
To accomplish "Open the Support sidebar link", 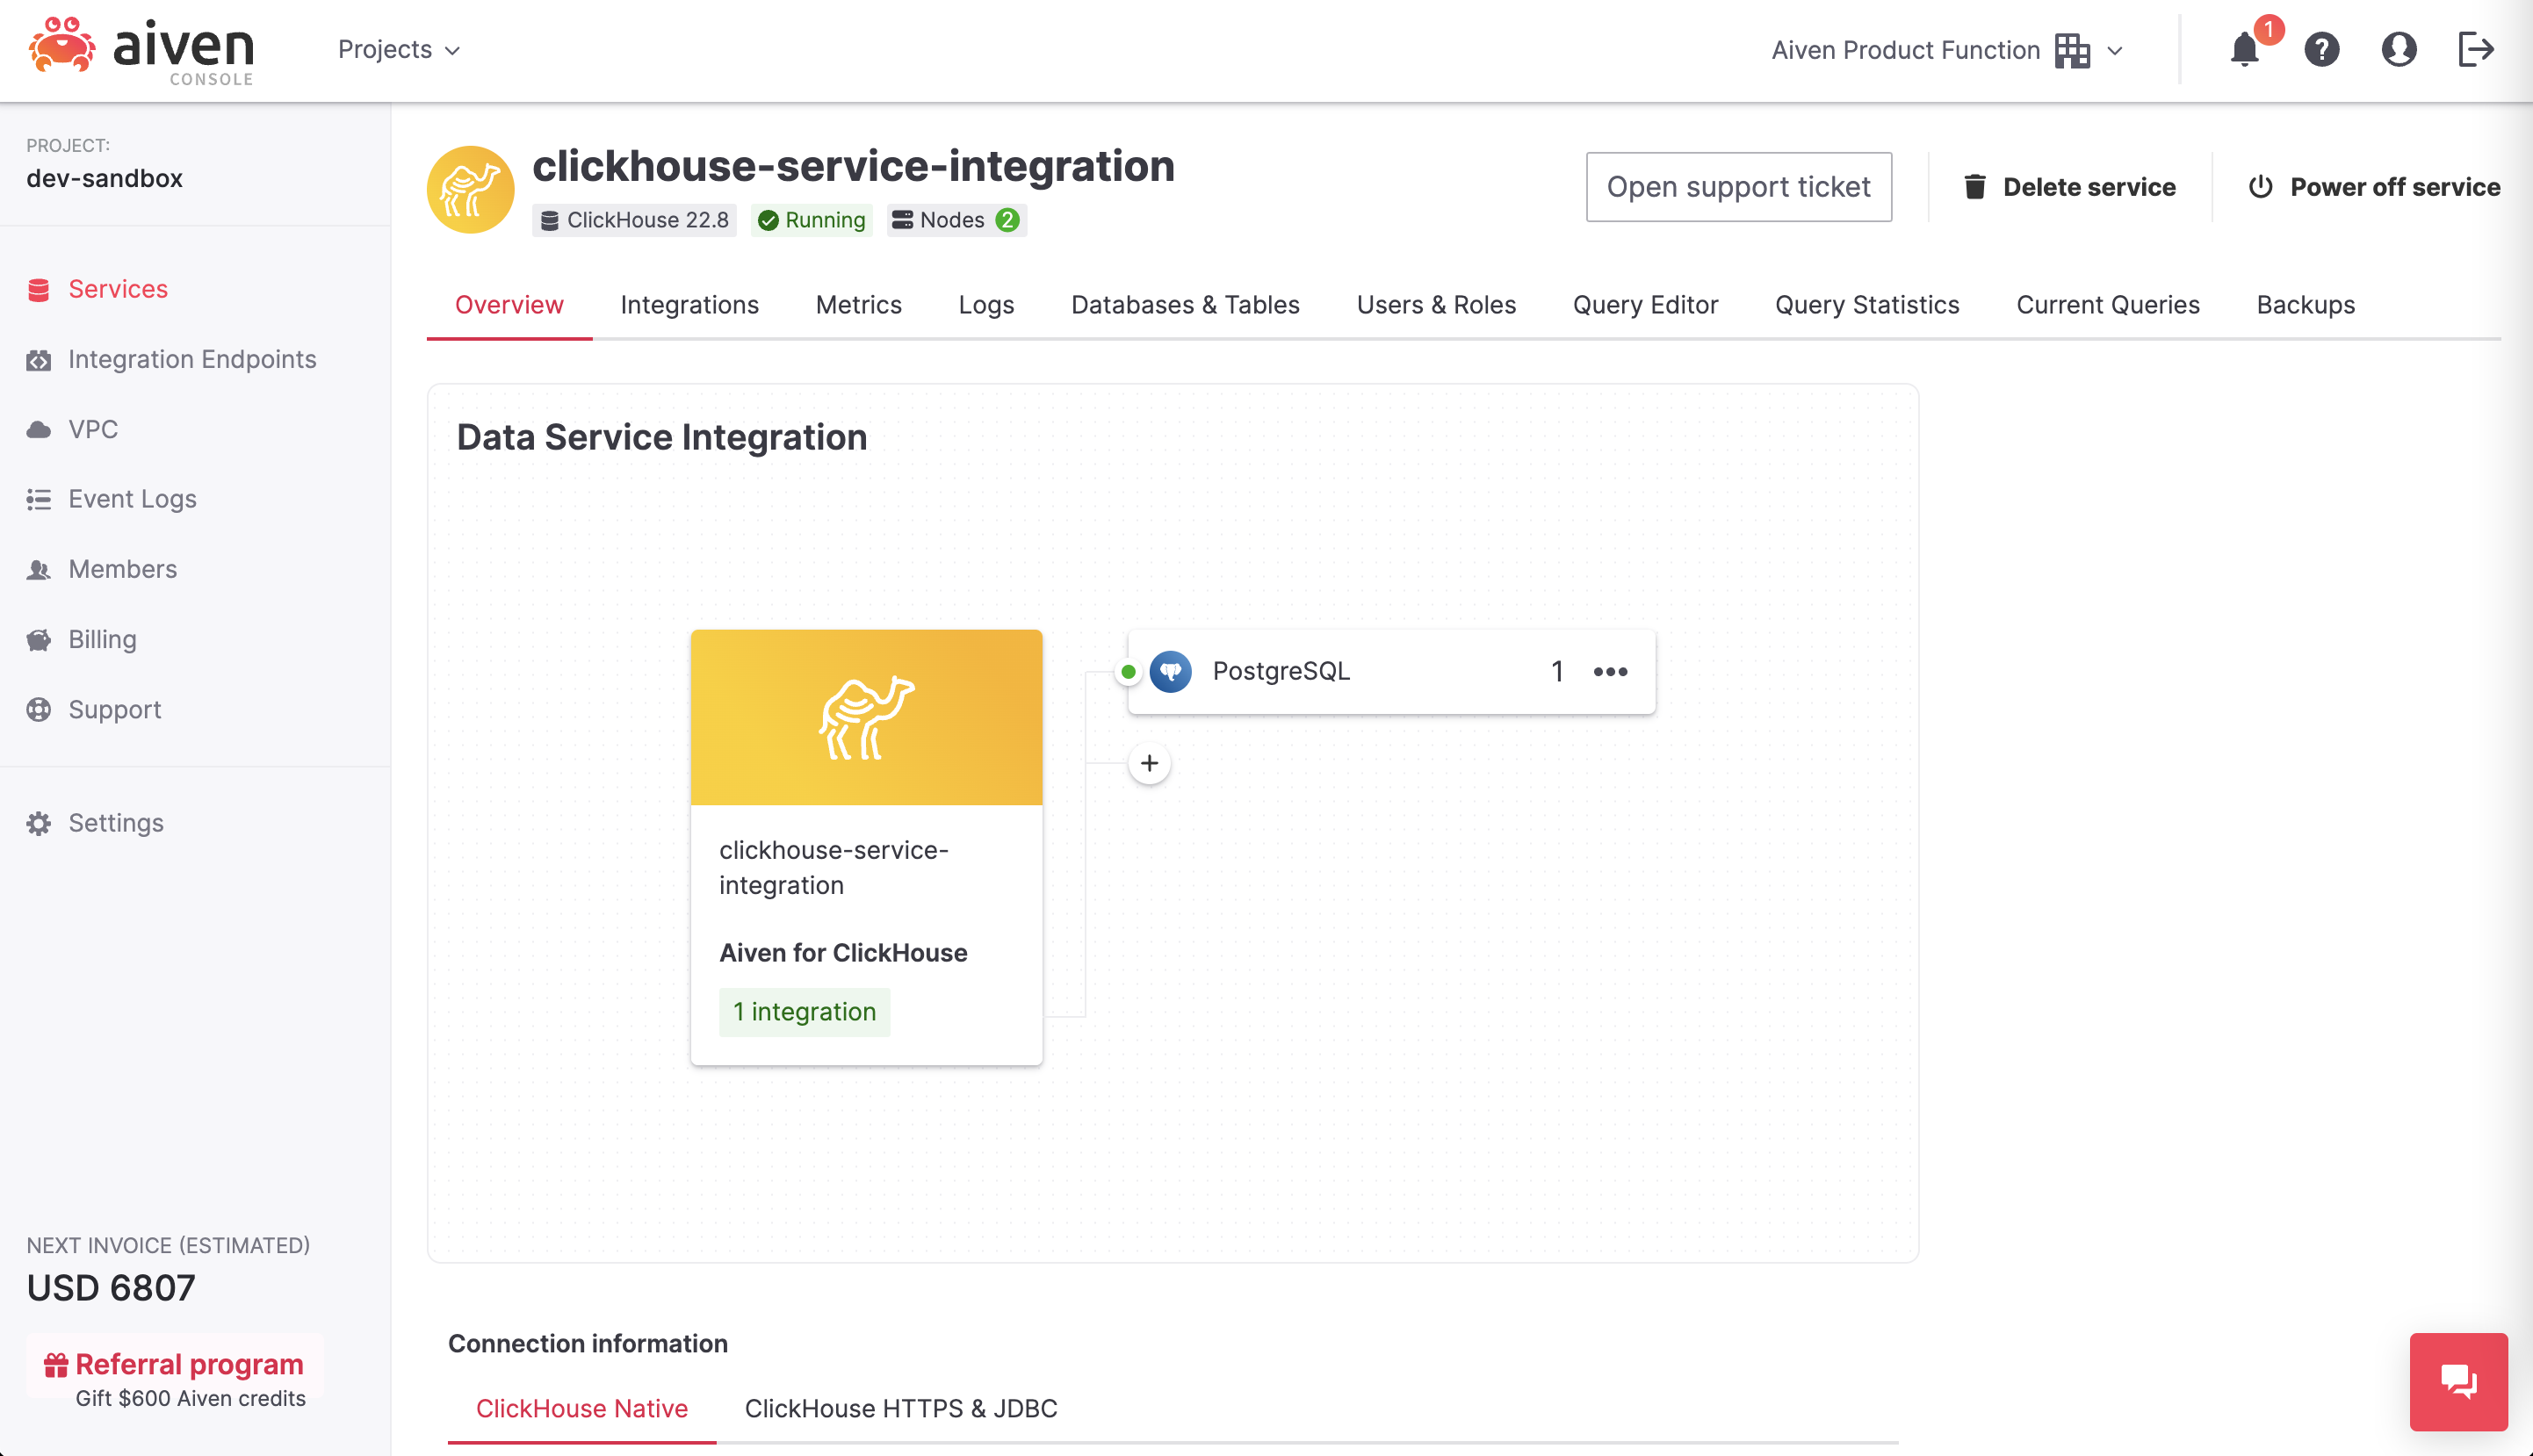I will tap(114, 710).
